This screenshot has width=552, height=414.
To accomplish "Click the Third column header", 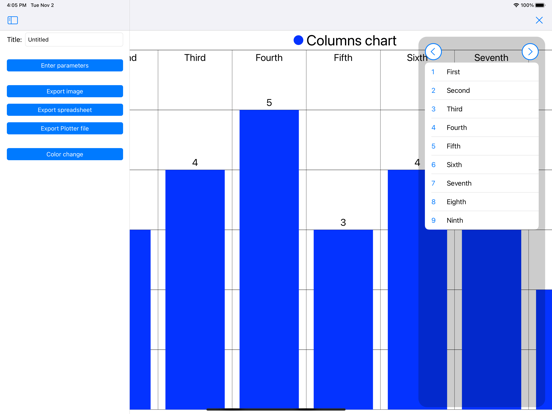I will [x=195, y=58].
